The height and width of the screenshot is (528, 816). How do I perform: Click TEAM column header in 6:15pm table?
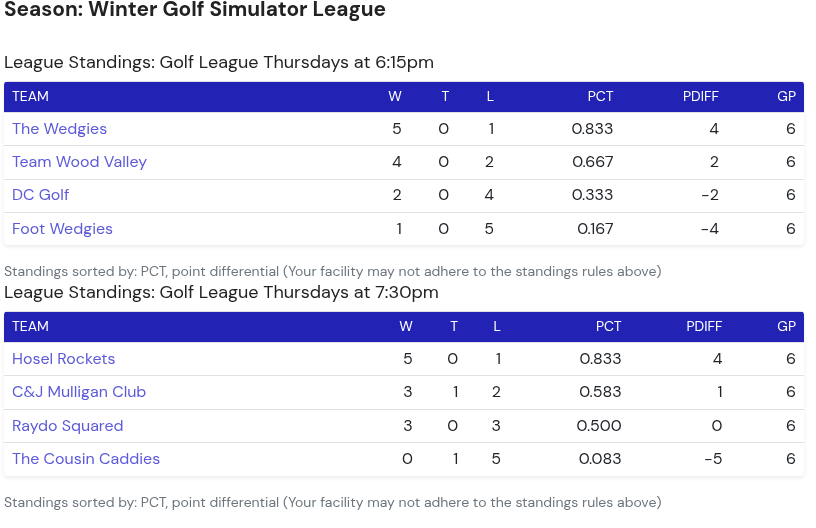(x=30, y=97)
